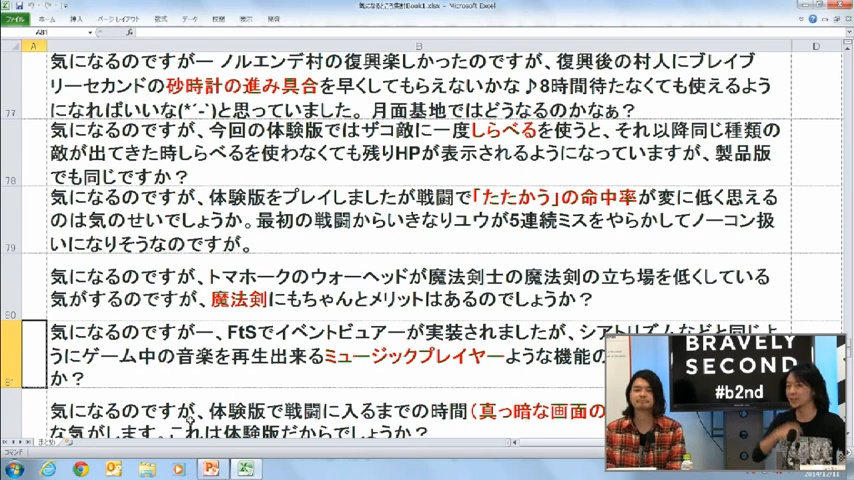
Task: Open Windows Media Player from taskbar
Action: click(x=179, y=469)
